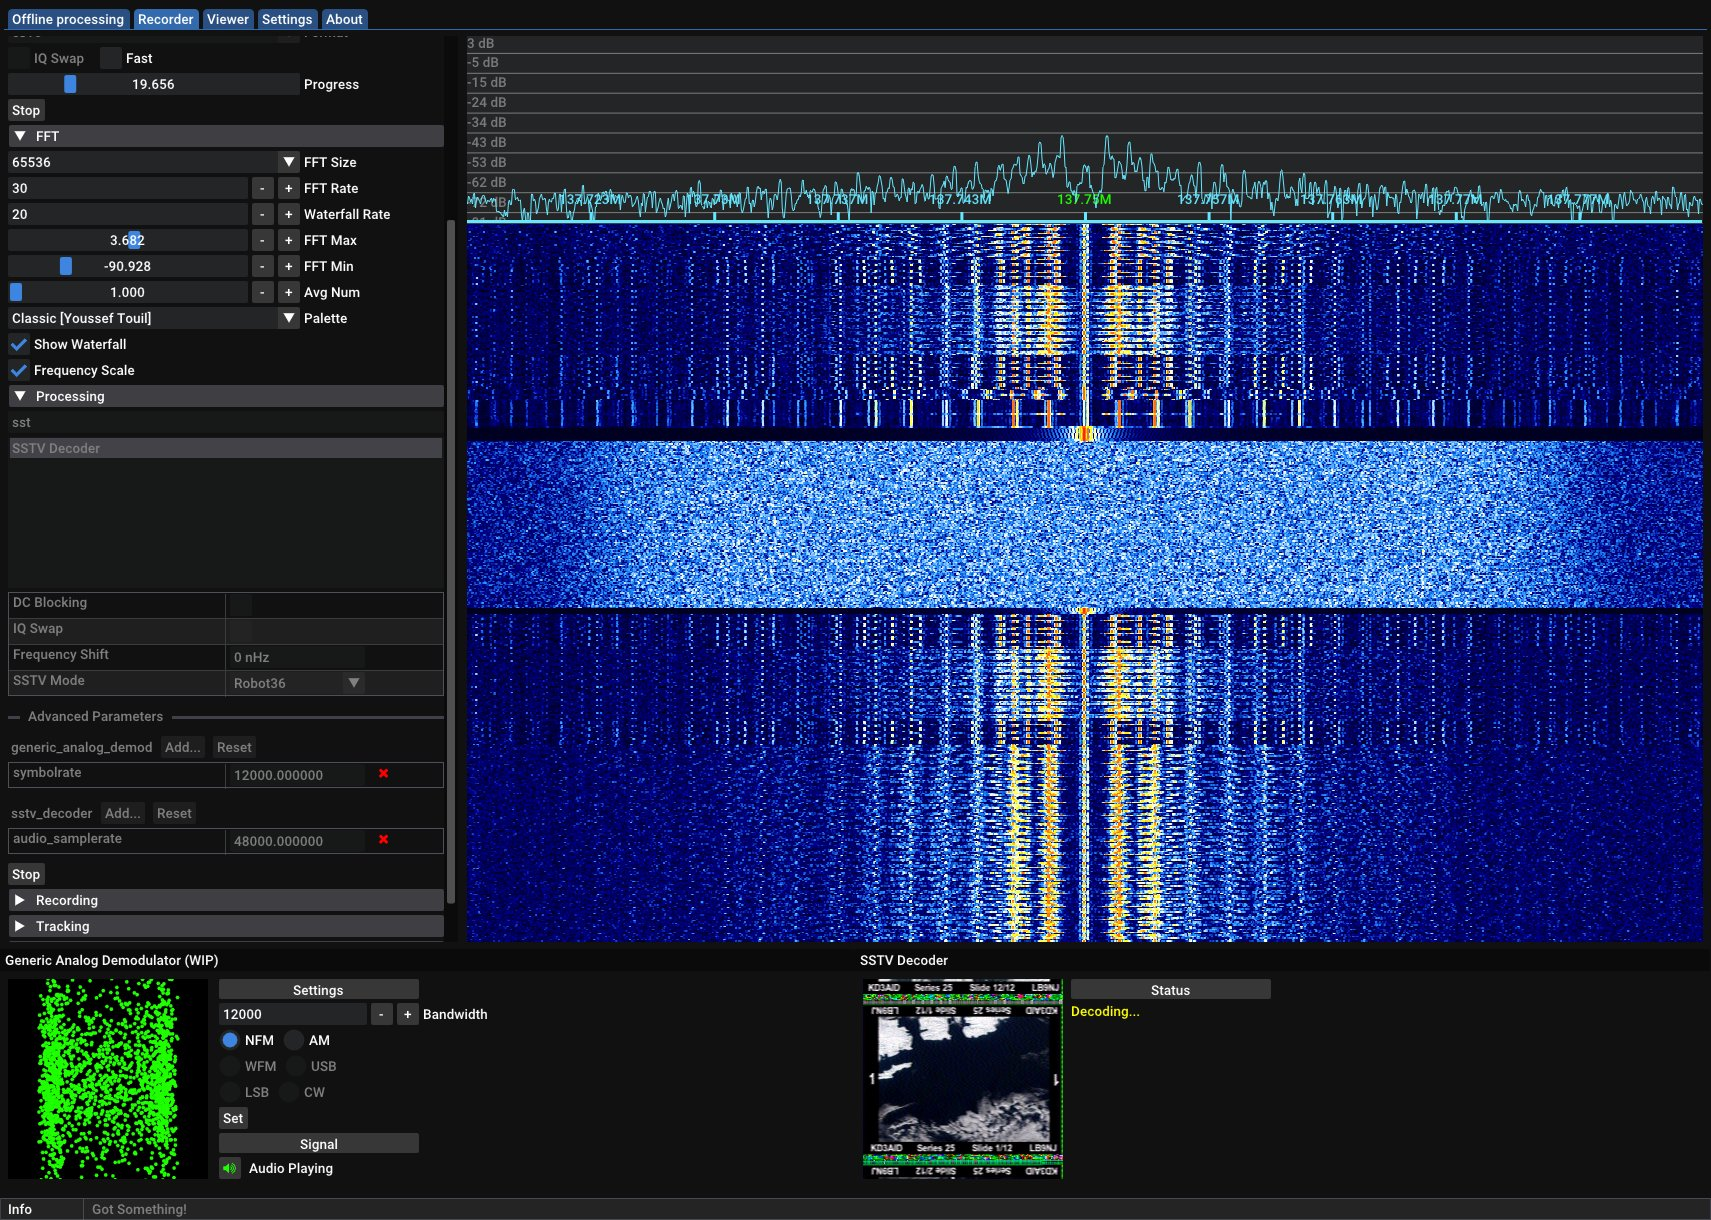Increase Bandwidth using the plus button

coord(407,1014)
